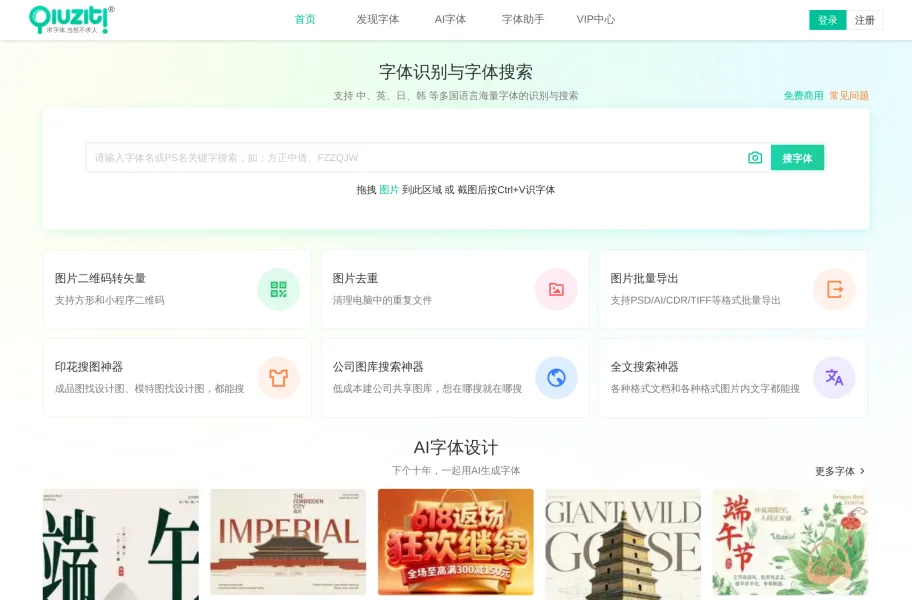
Task: Click the batch export orange icon
Action: 834,290
